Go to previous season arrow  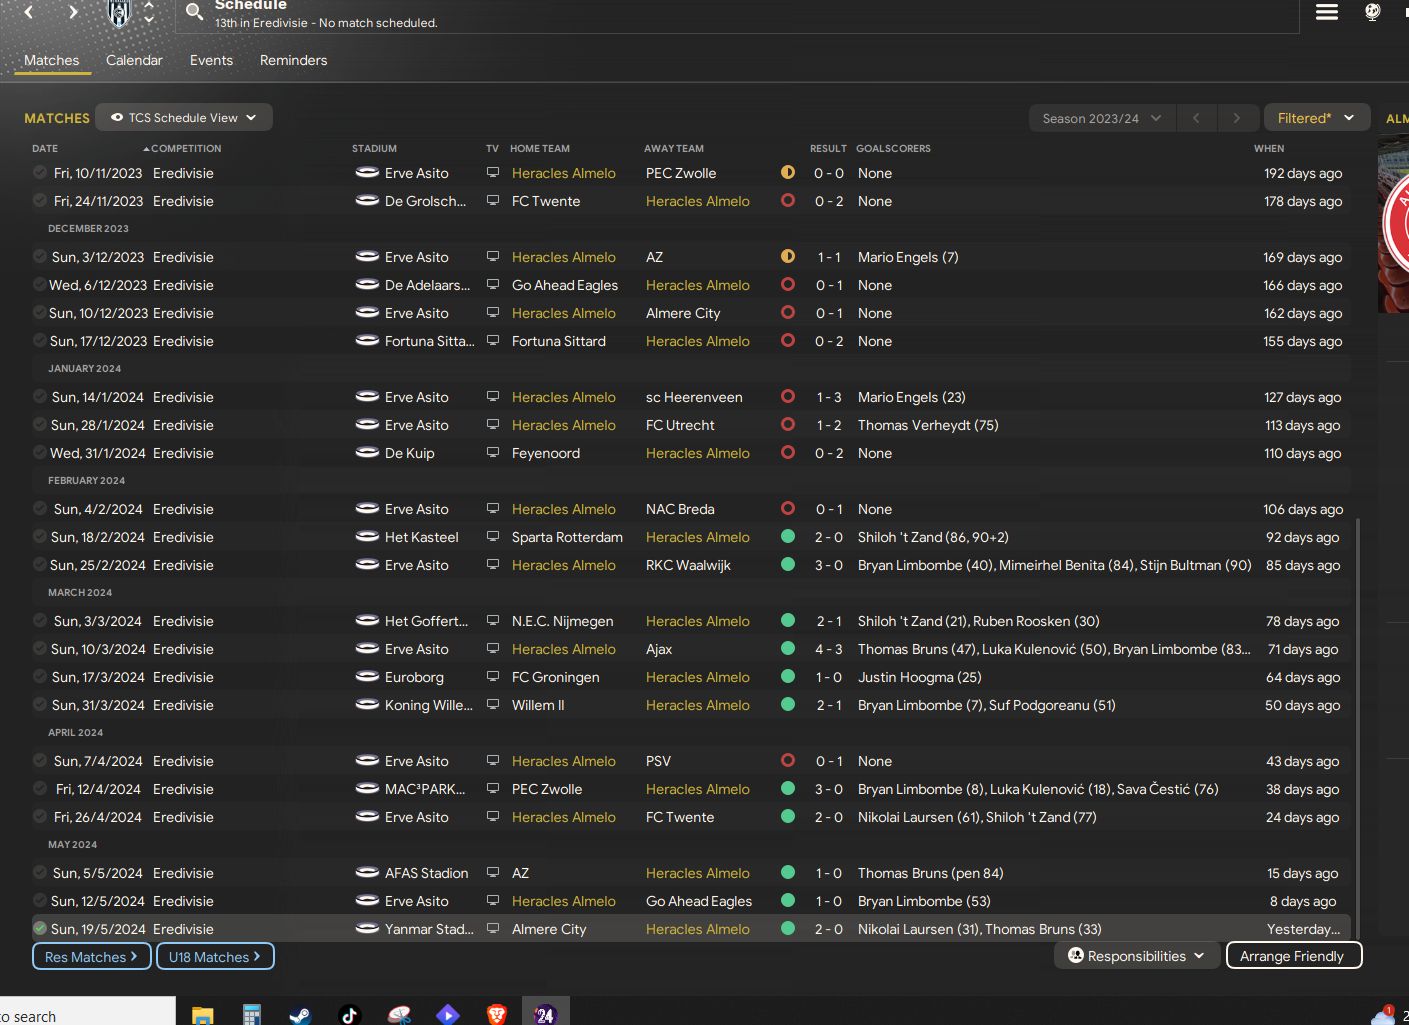pos(1196,118)
